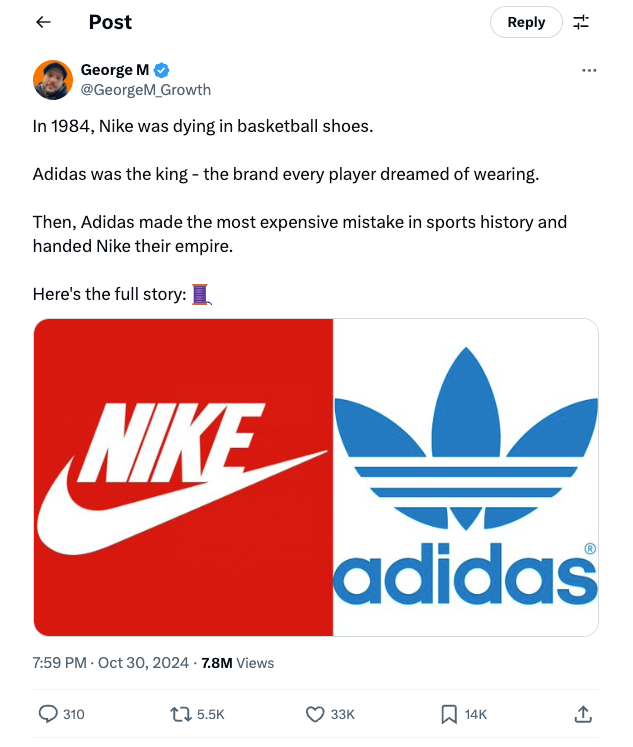
Task: Click the back arrow icon
Action: point(43,22)
